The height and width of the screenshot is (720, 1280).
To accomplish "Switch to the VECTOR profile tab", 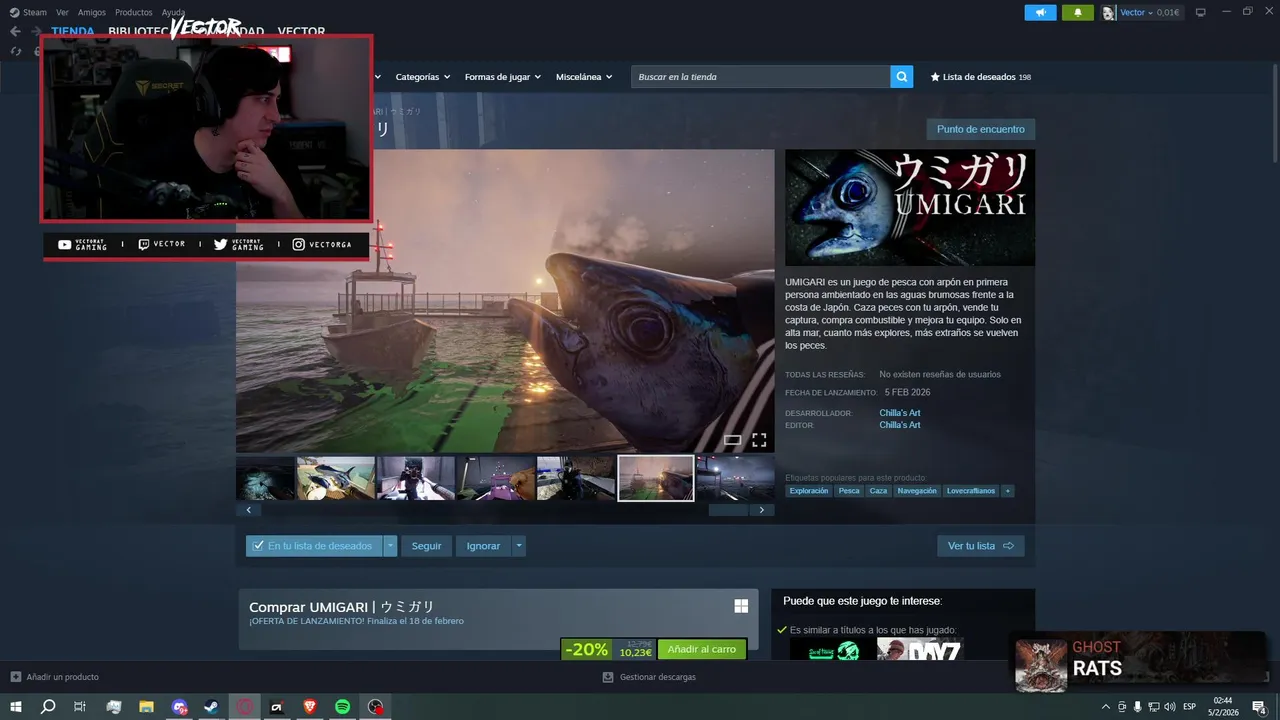I will click(x=301, y=32).
